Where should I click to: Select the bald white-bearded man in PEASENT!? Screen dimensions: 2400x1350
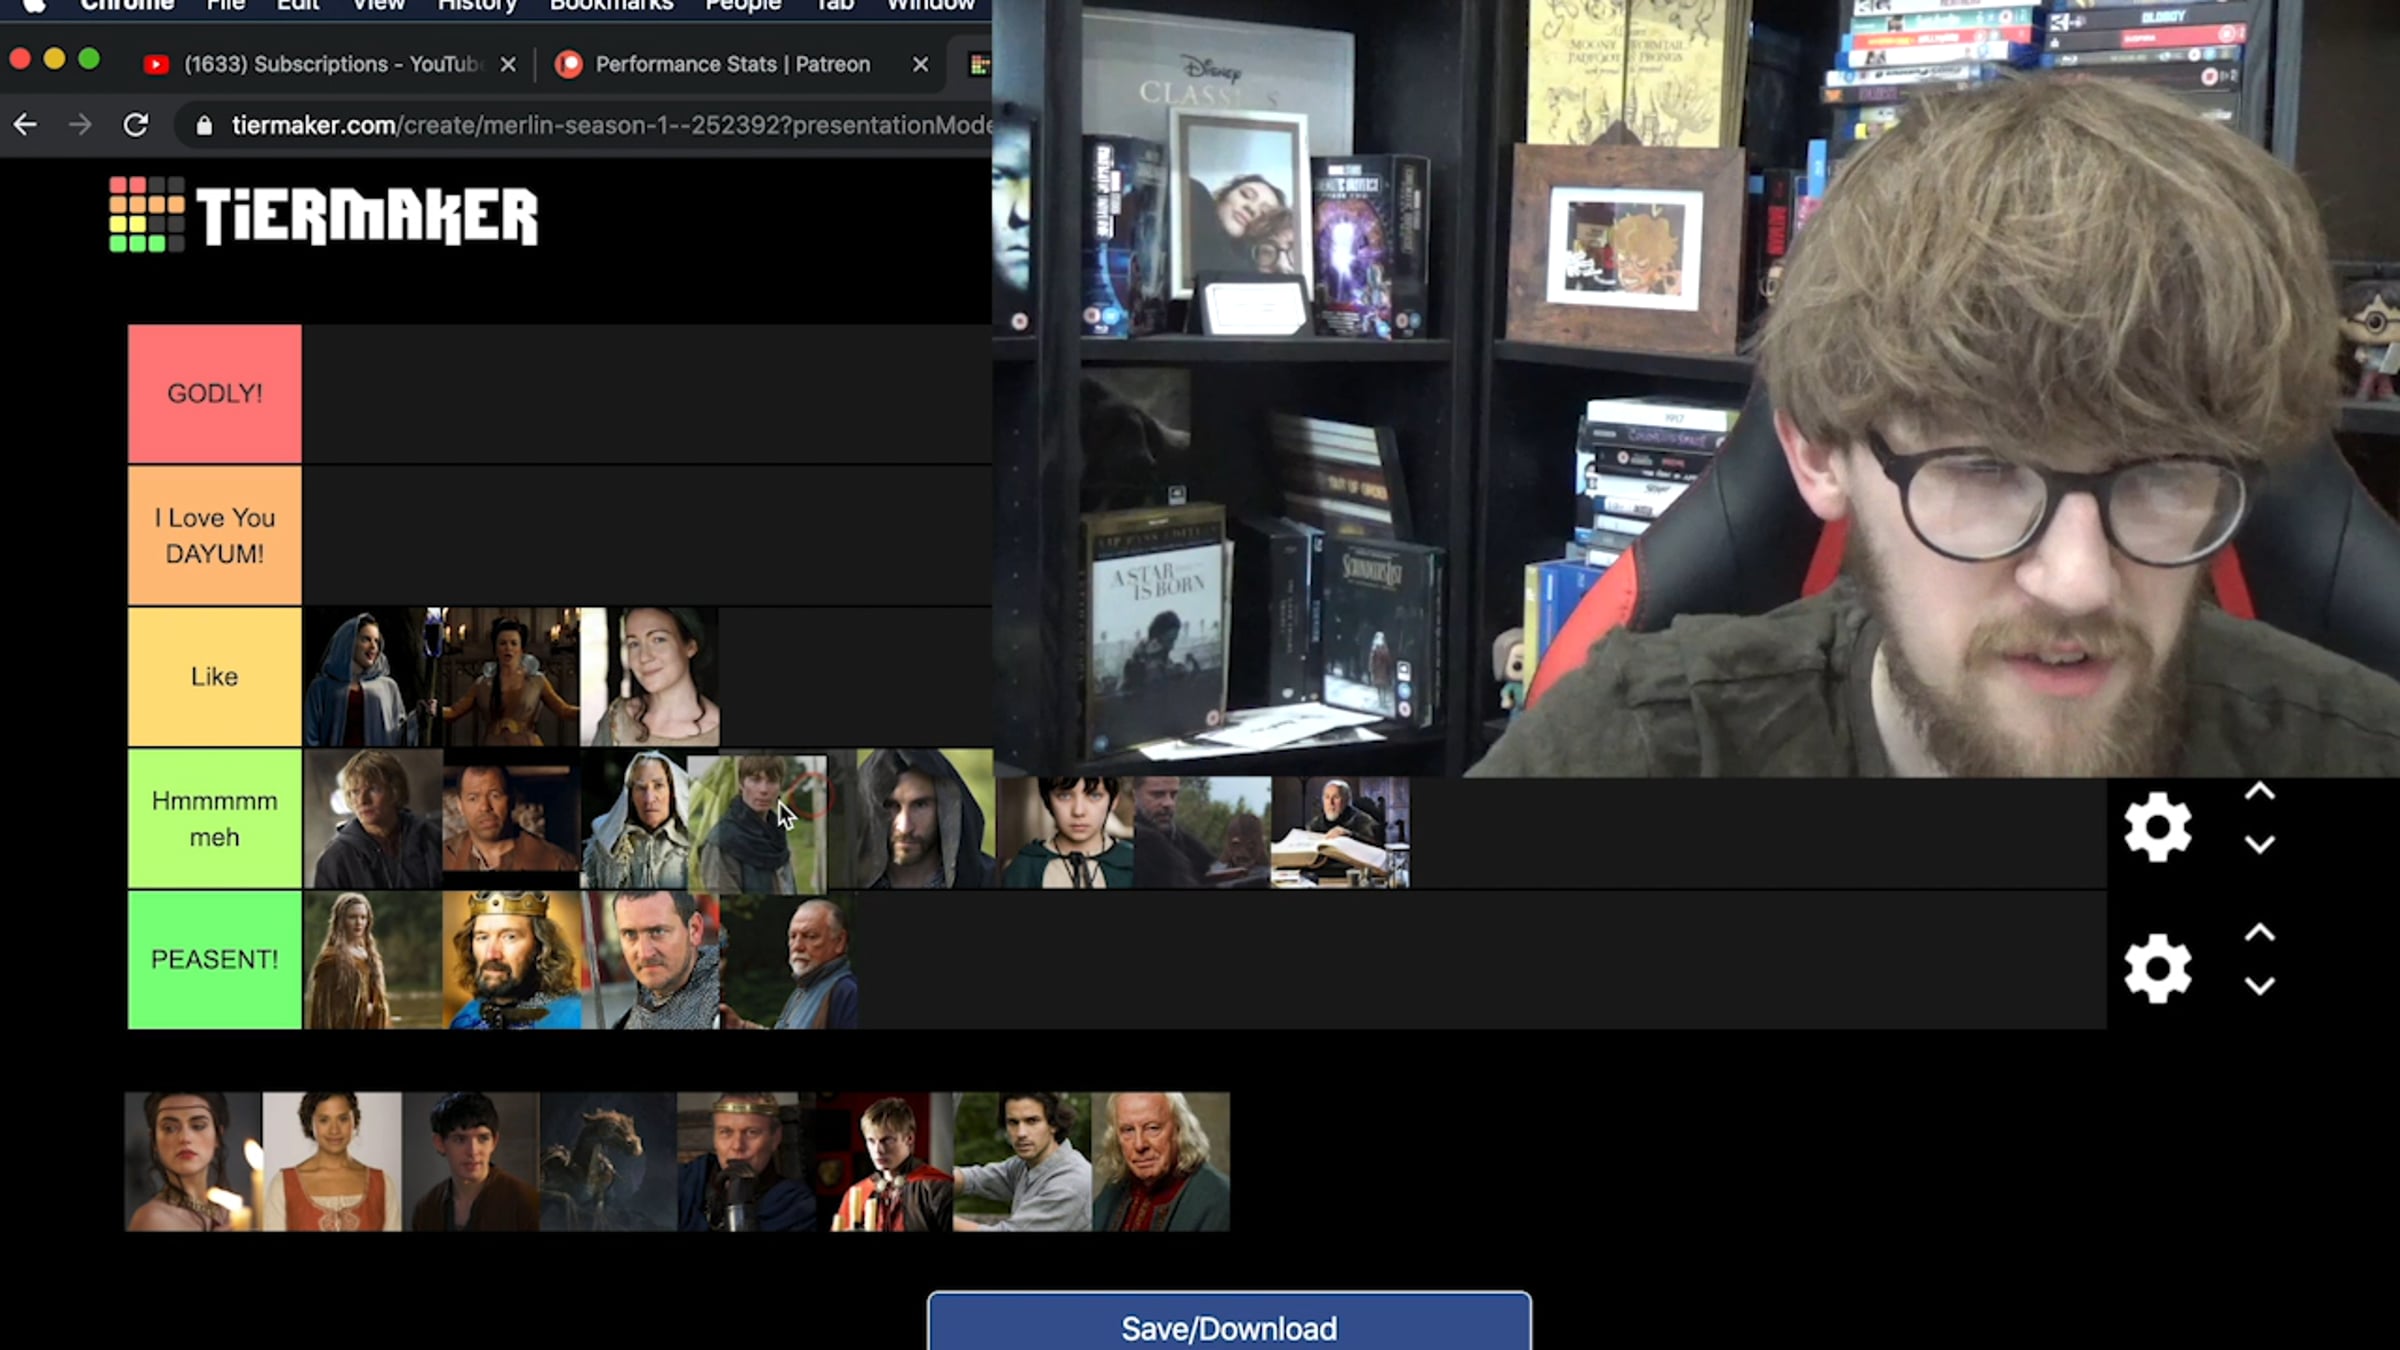(788, 960)
